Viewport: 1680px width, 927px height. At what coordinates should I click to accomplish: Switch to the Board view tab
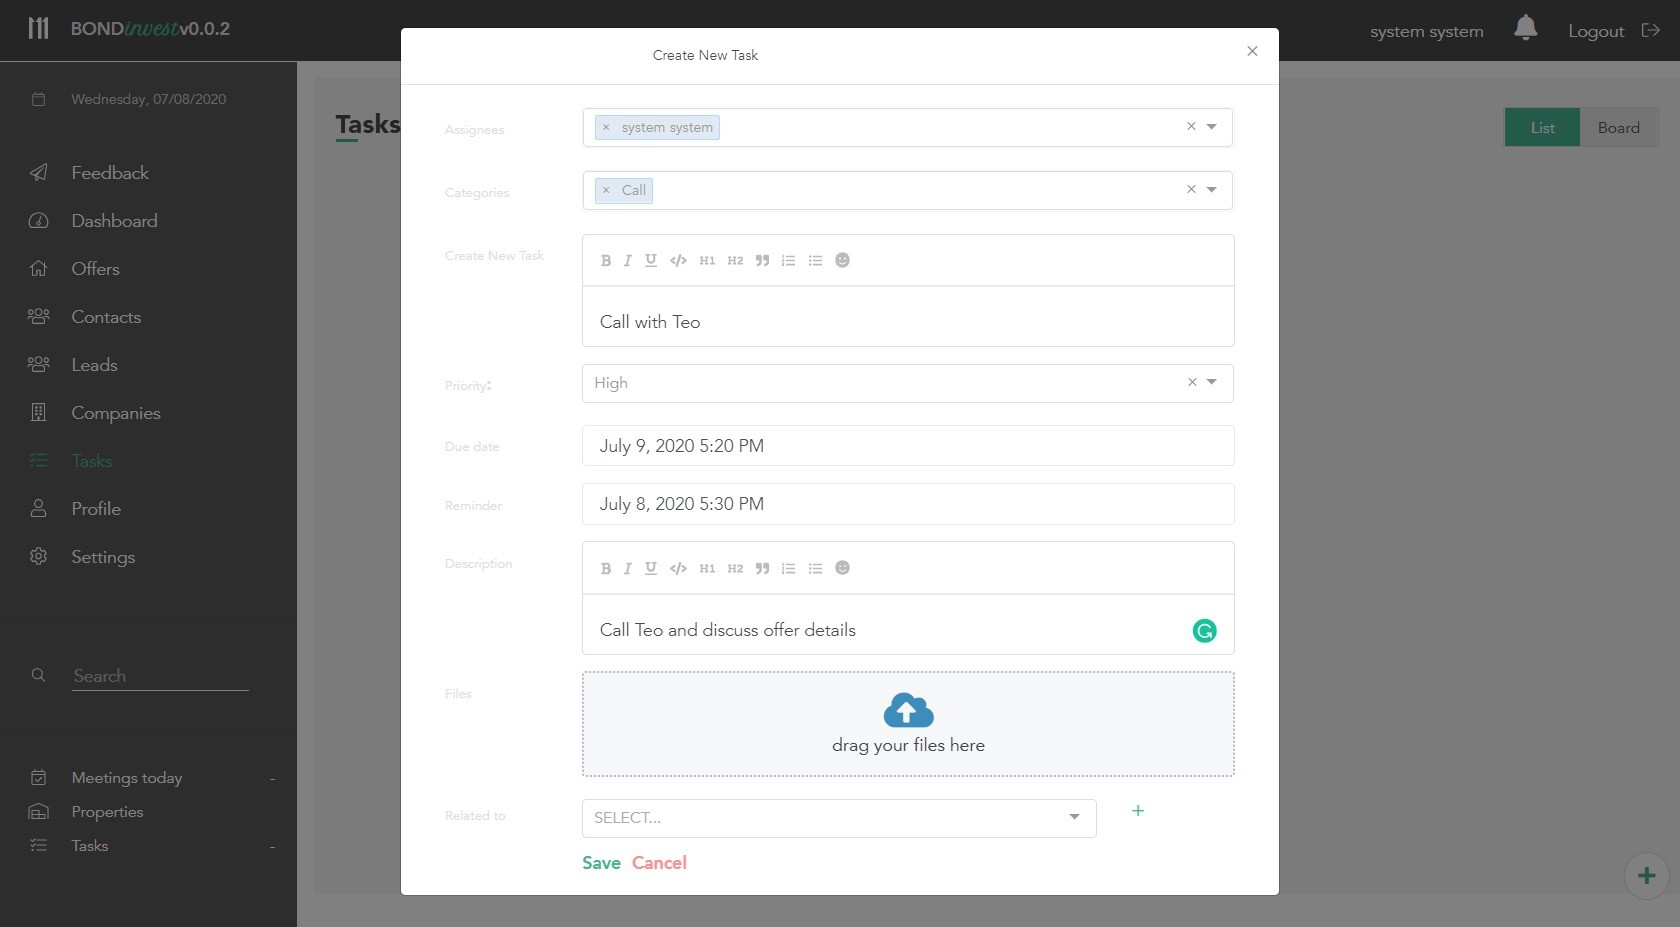click(1618, 128)
